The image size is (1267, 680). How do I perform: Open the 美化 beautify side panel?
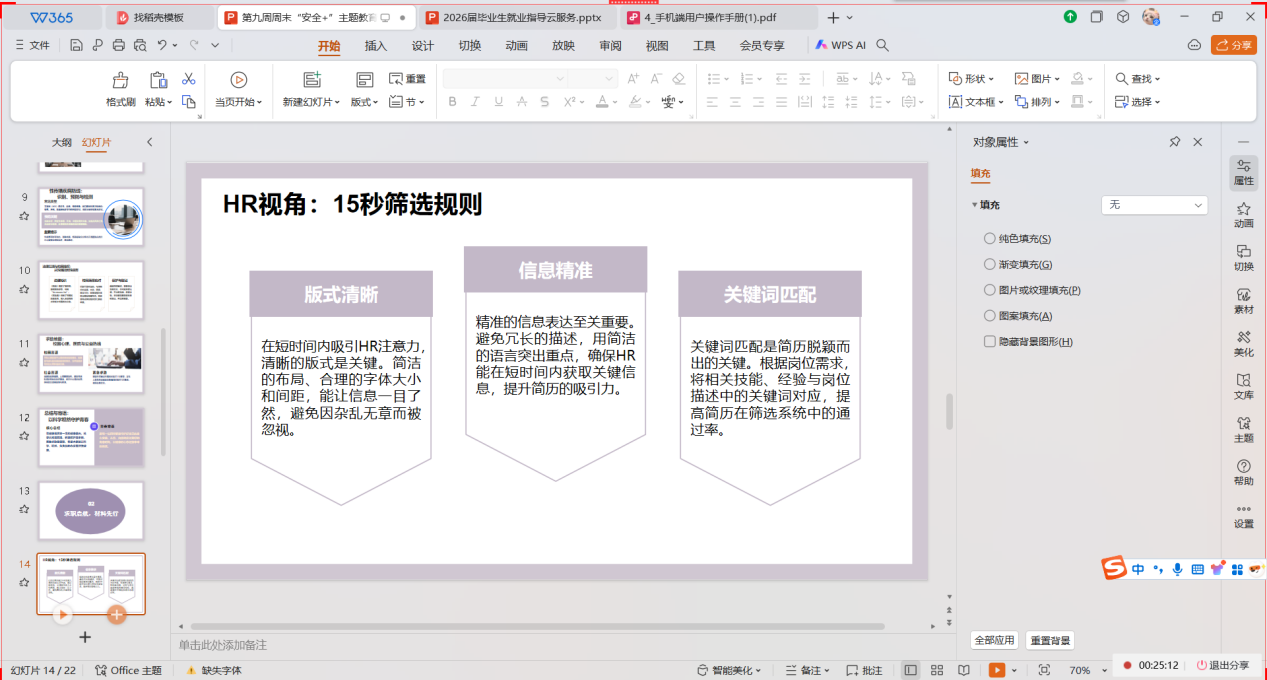[1243, 344]
